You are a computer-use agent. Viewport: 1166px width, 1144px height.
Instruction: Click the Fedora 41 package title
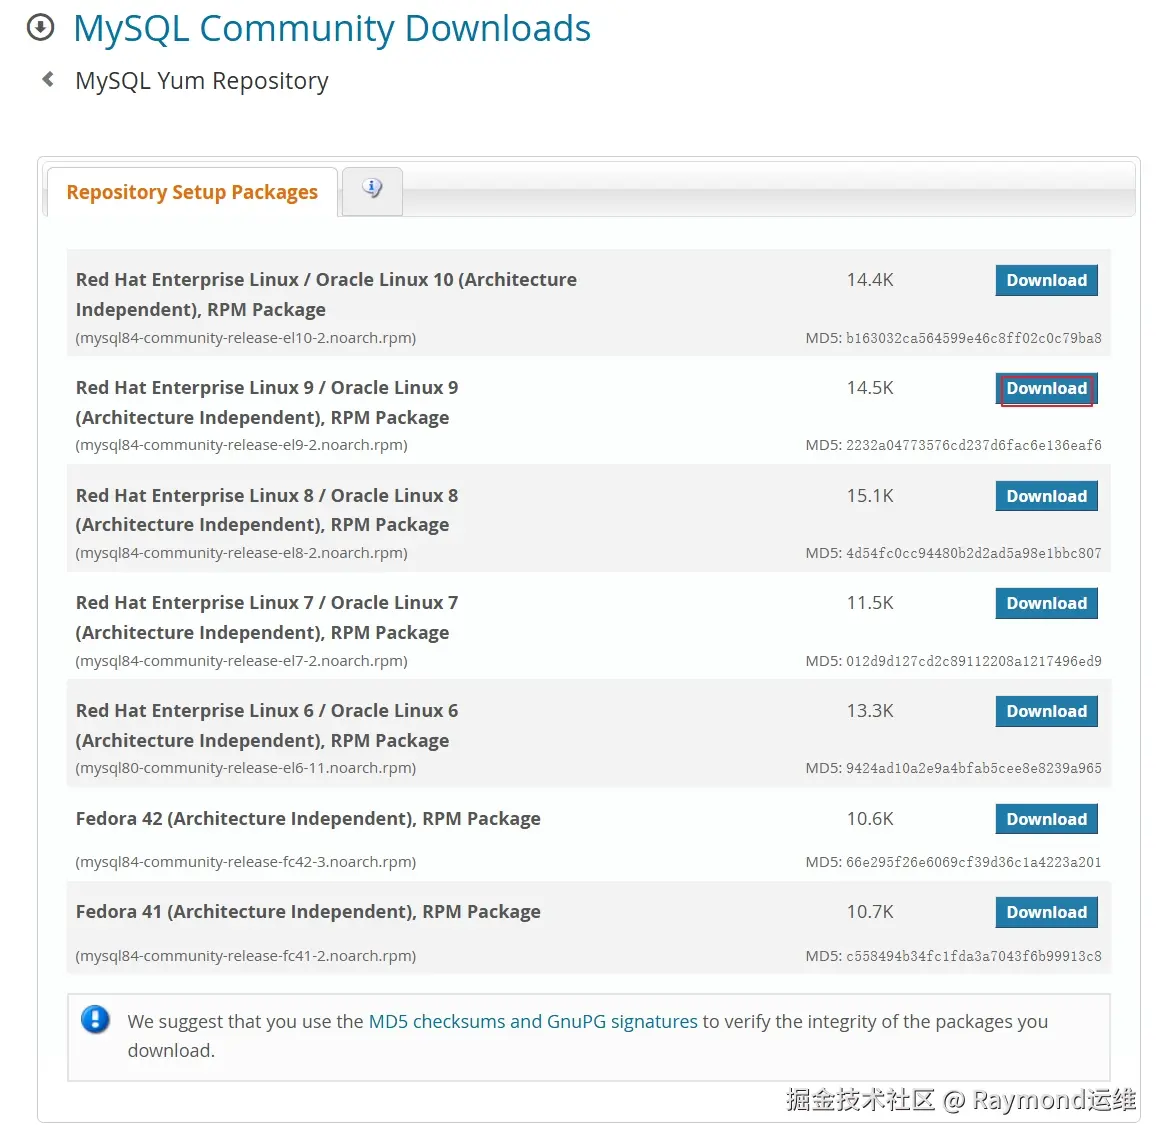pos(308,912)
